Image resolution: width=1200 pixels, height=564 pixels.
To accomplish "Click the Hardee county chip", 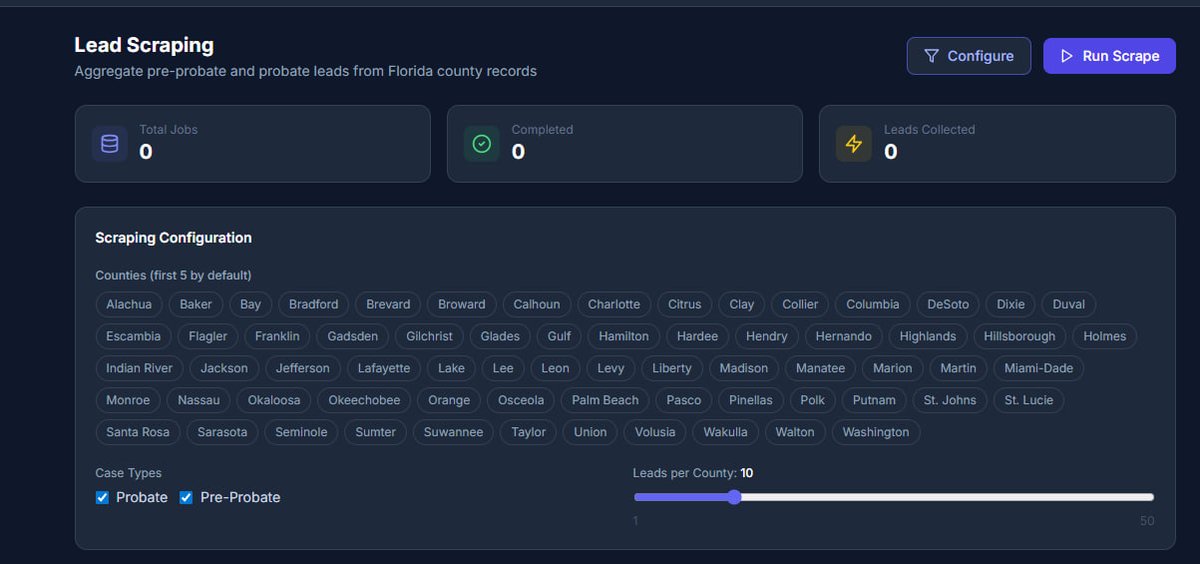I will click(697, 336).
